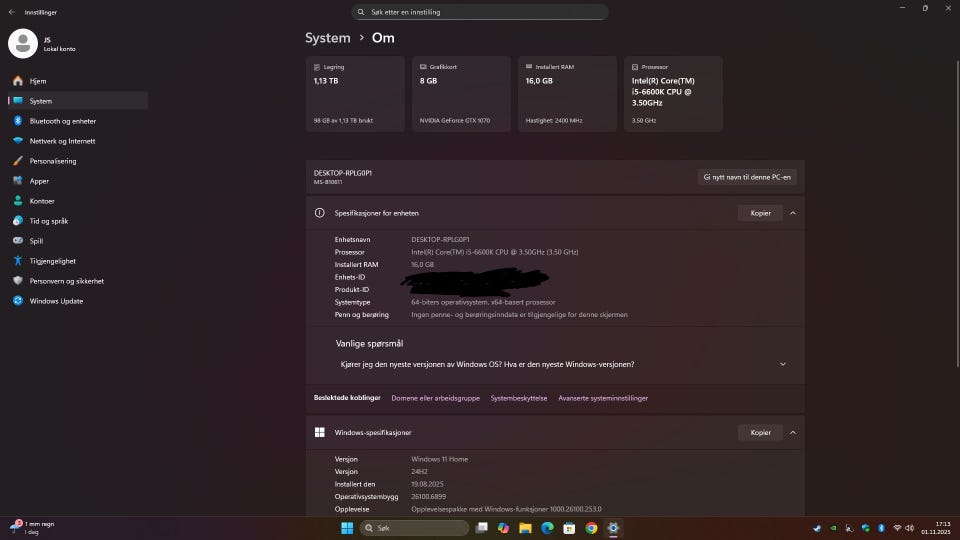Screen dimensions: 960x540
Task: Open Personvern og sikkerhet
Action: point(78,281)
